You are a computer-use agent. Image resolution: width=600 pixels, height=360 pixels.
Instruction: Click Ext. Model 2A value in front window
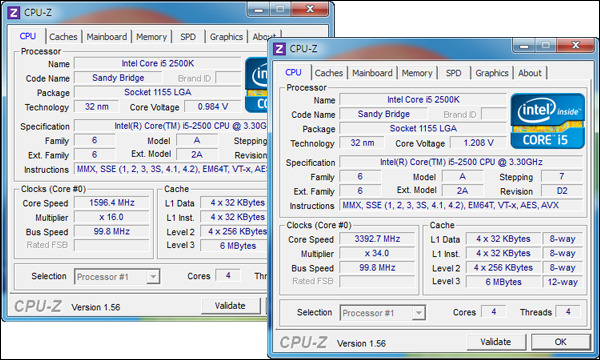pos(462,191)
